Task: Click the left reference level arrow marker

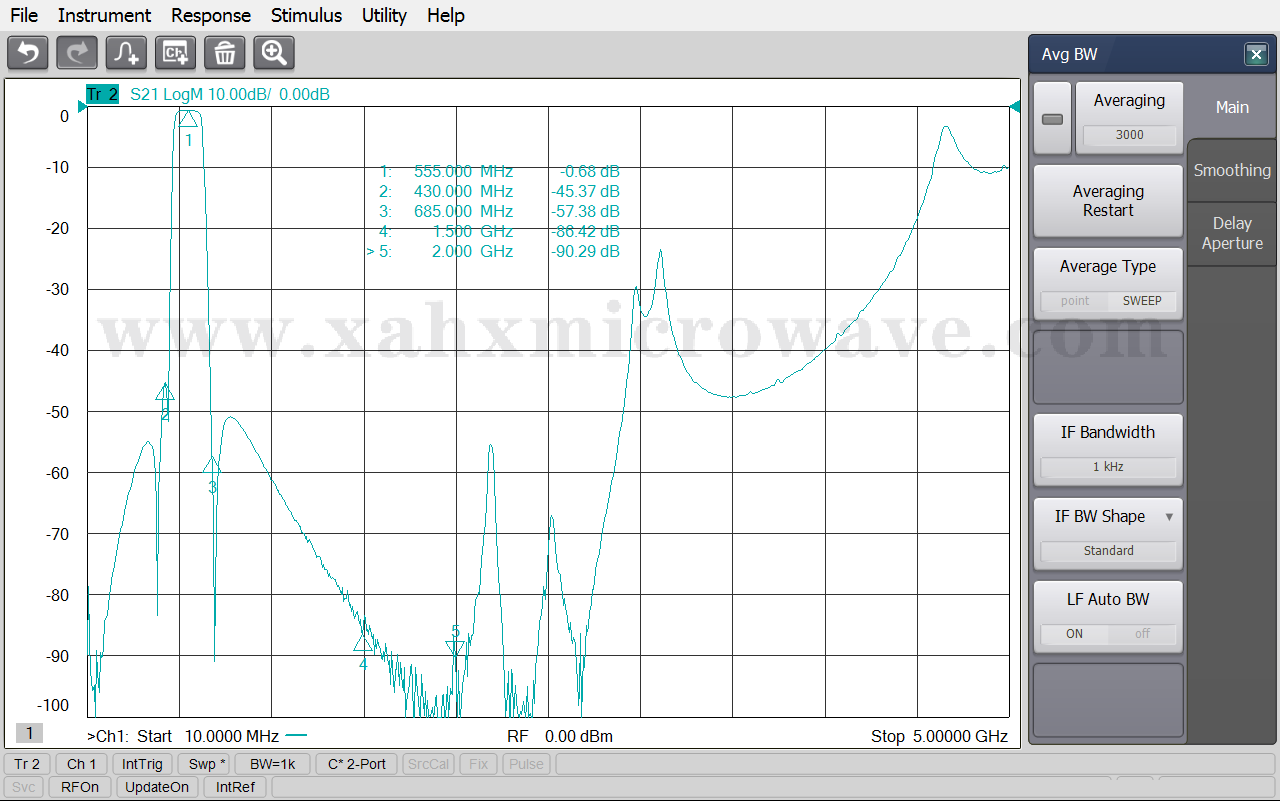Action: [x=82, y=107]
